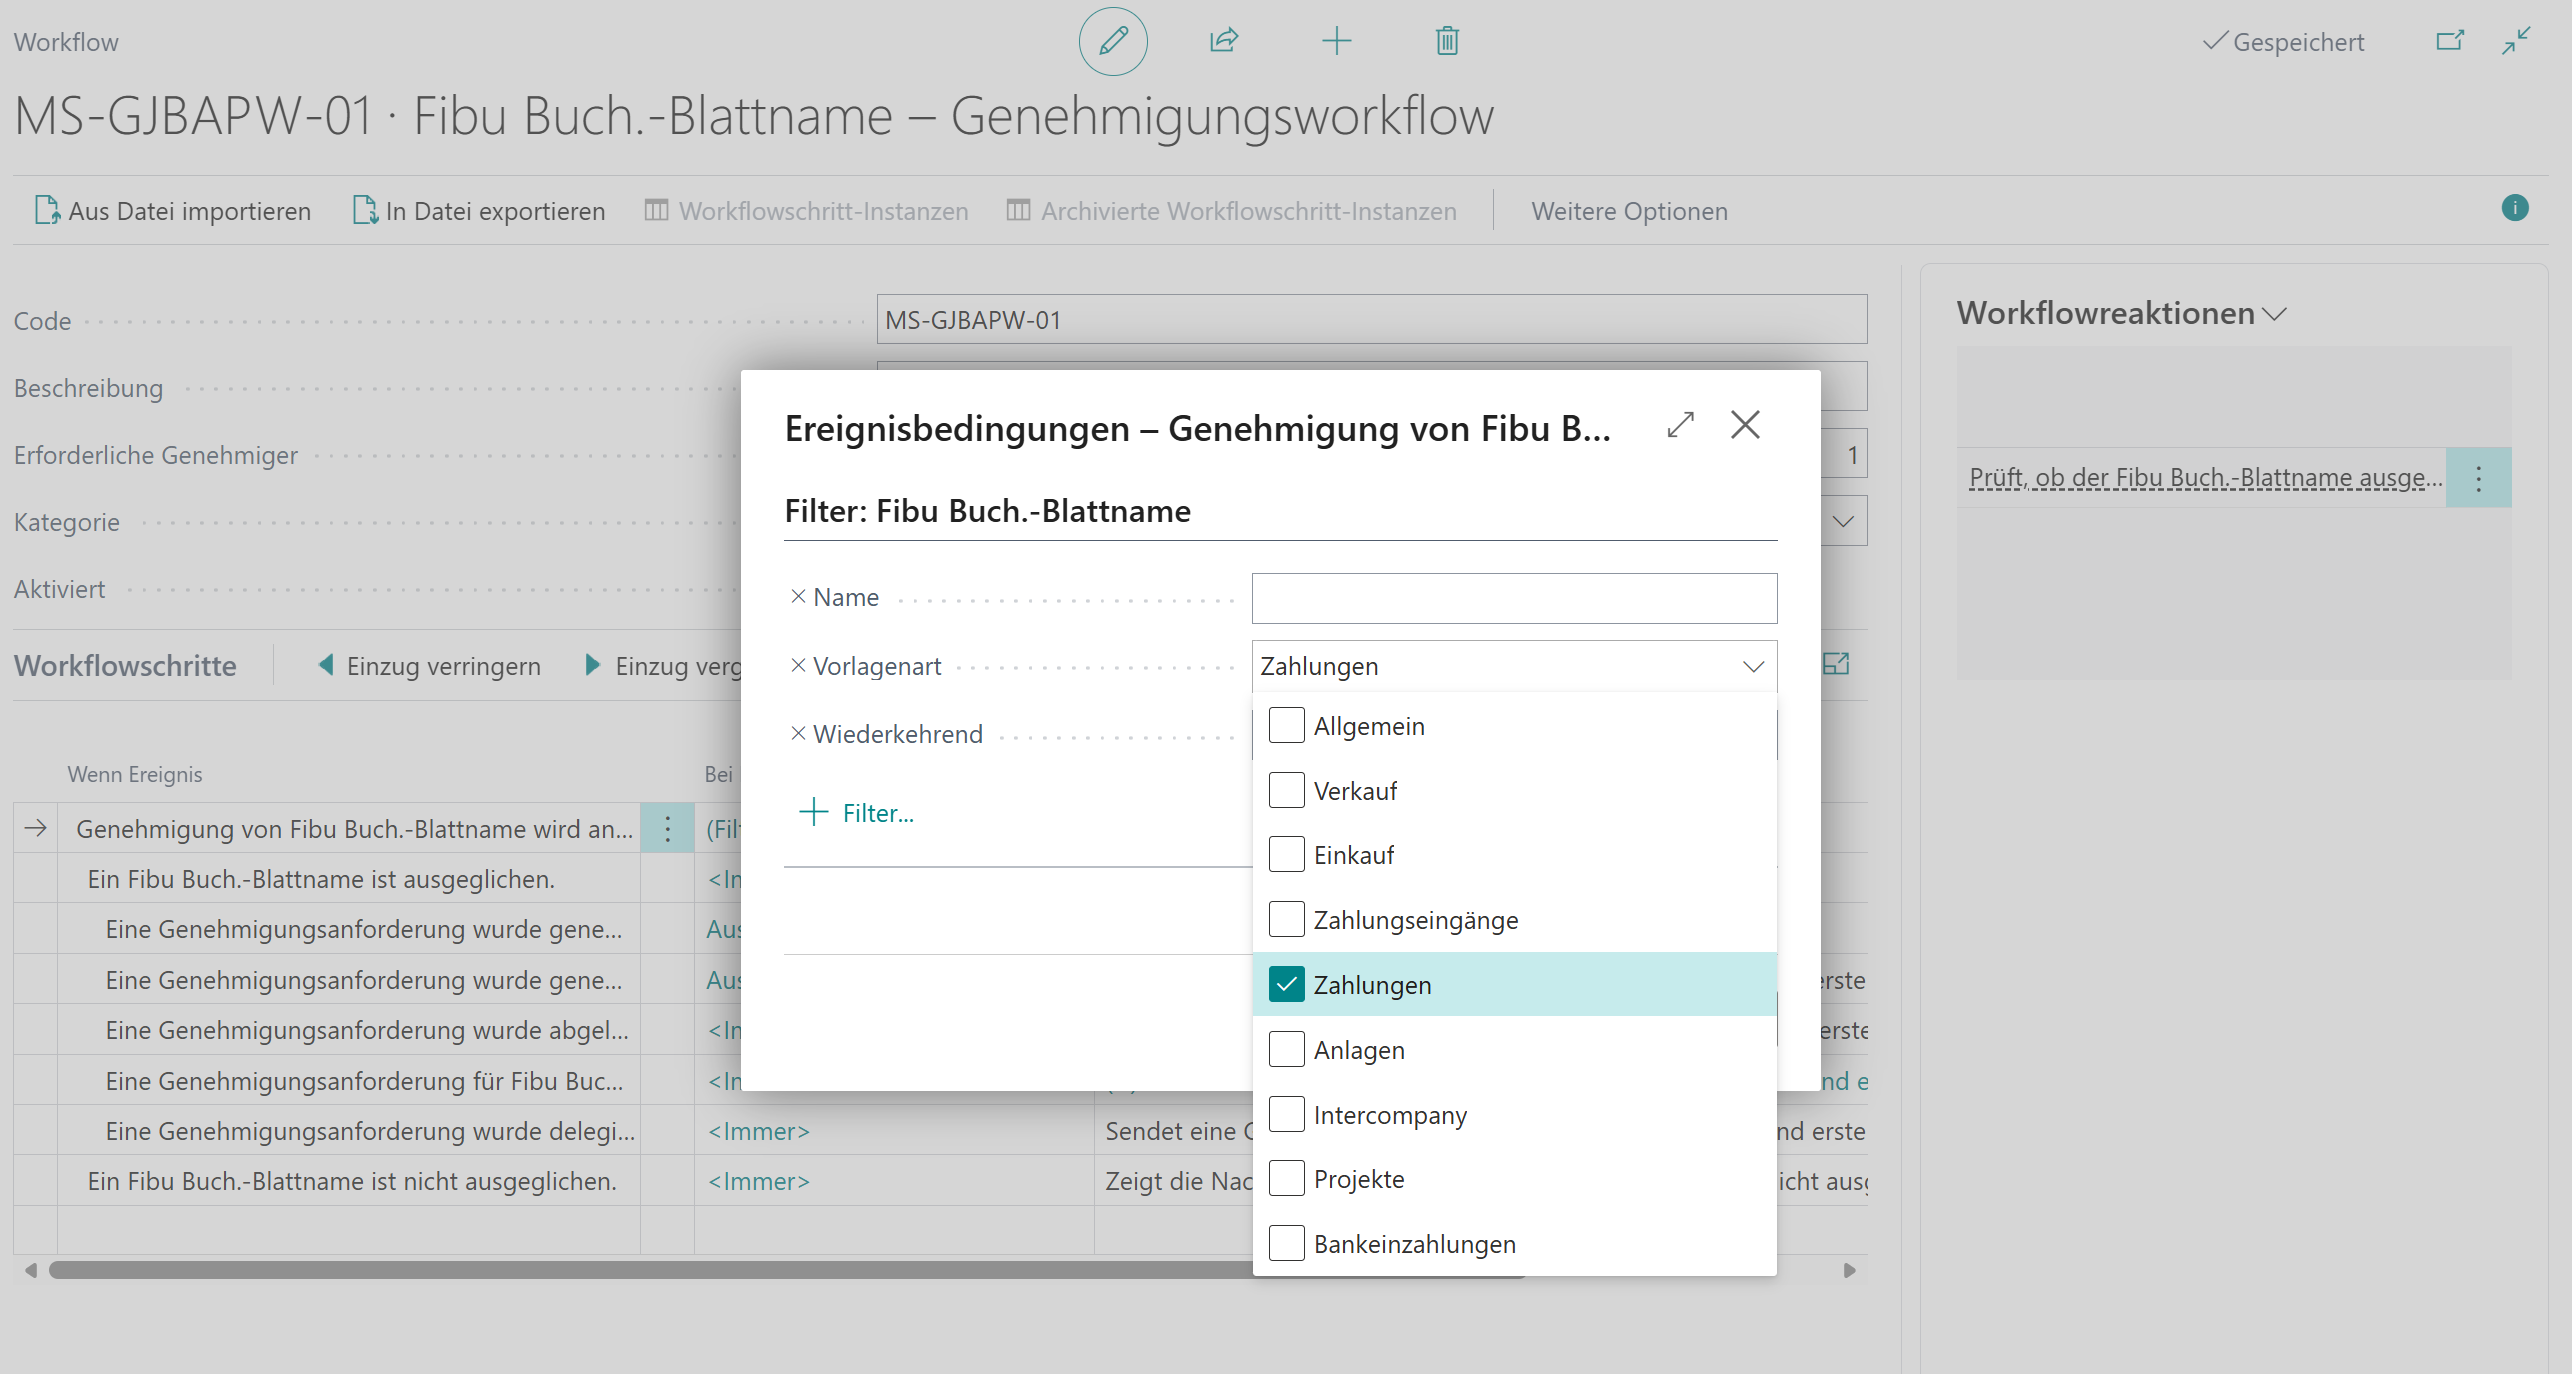Remove the Wiederkehrend filter with its X
Screen dimensions: 2572x1374
(x=798, y=734)
